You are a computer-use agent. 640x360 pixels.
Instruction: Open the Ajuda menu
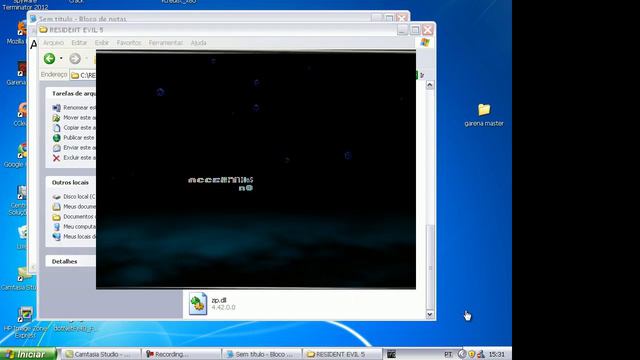coord(198,43)
